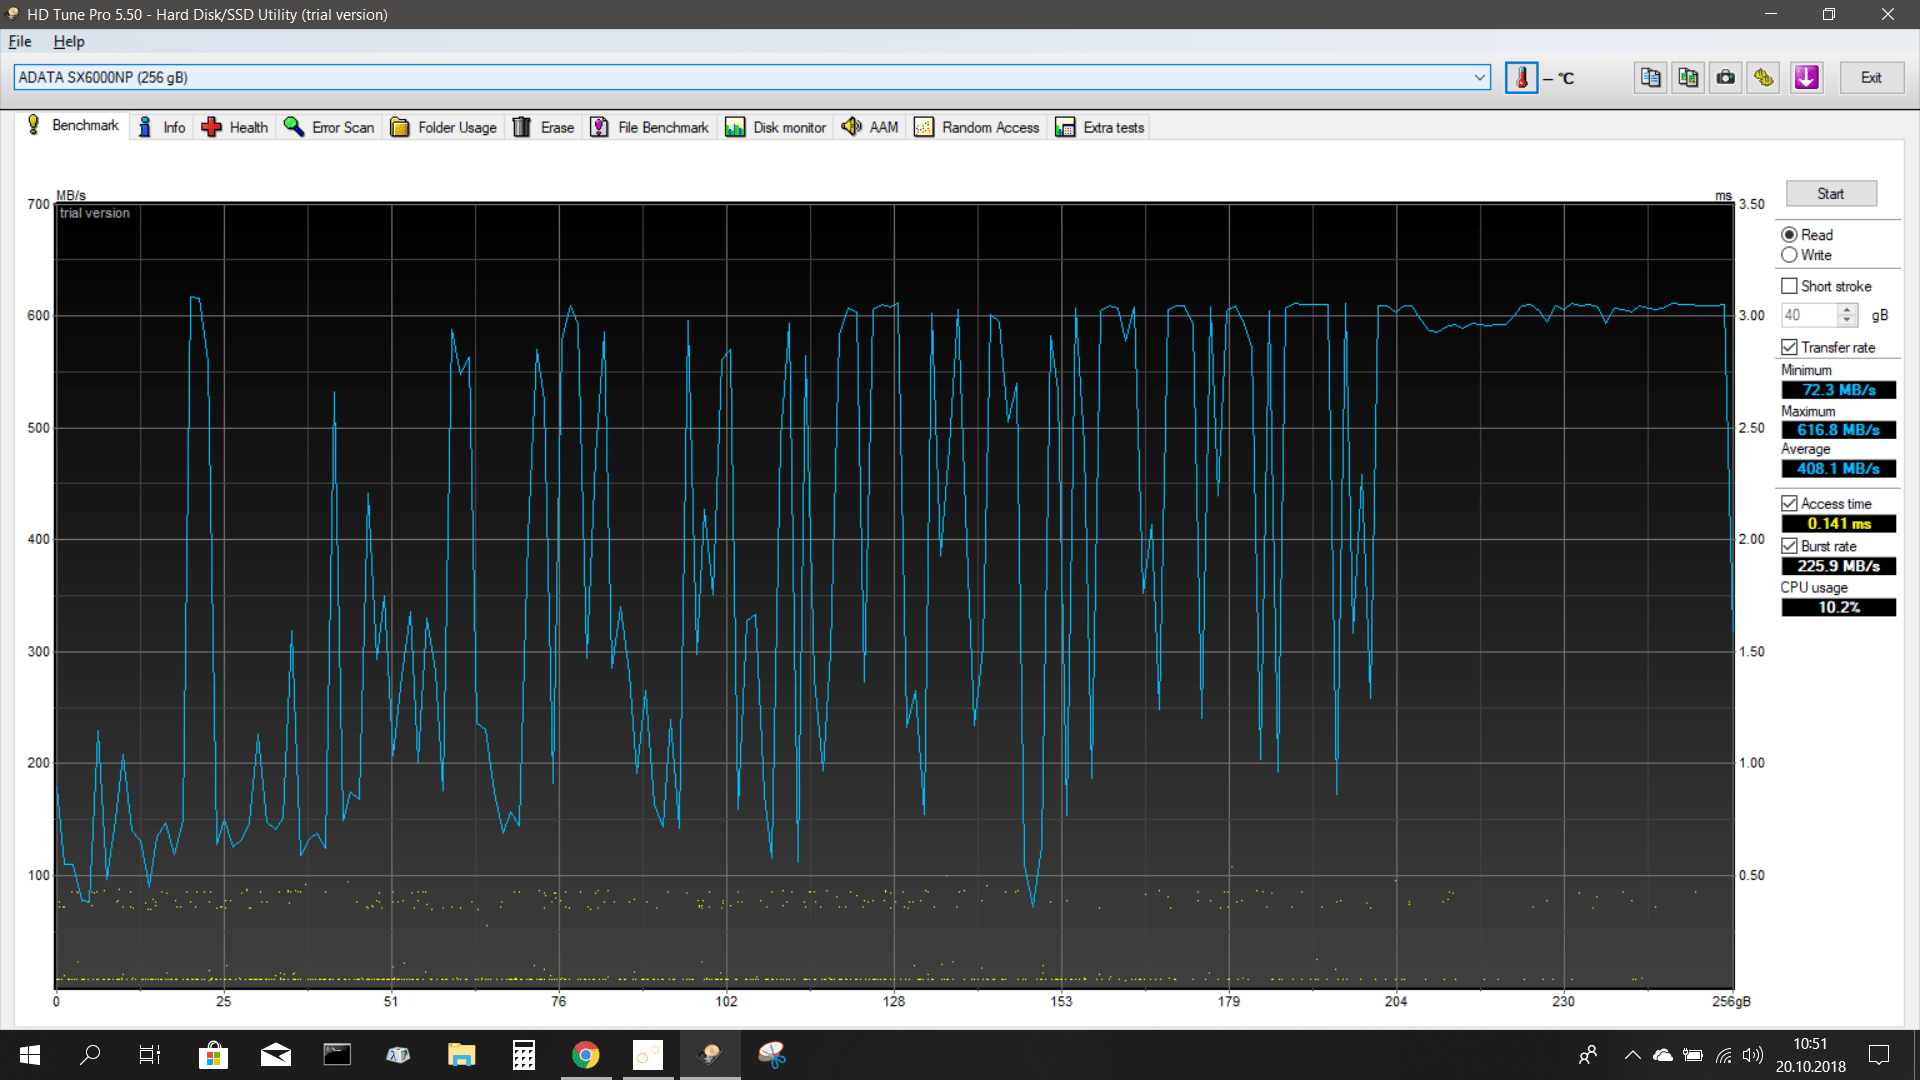Open the Health tab

coord(236,127)
